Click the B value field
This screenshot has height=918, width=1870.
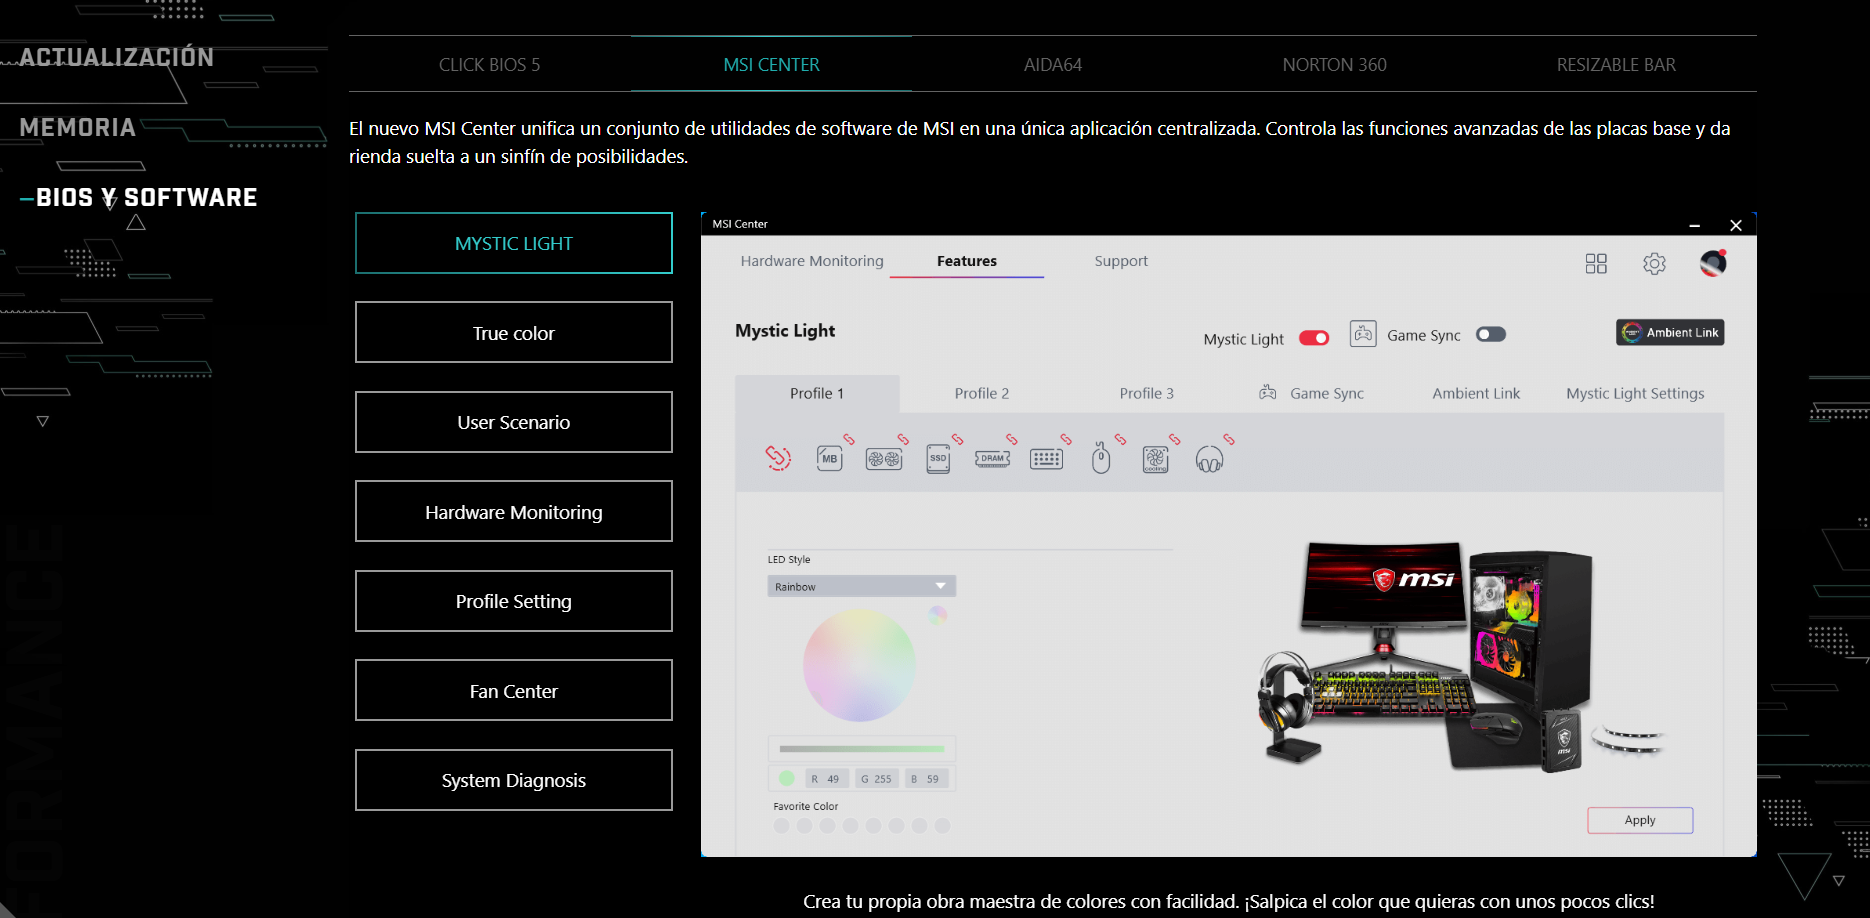927,779
